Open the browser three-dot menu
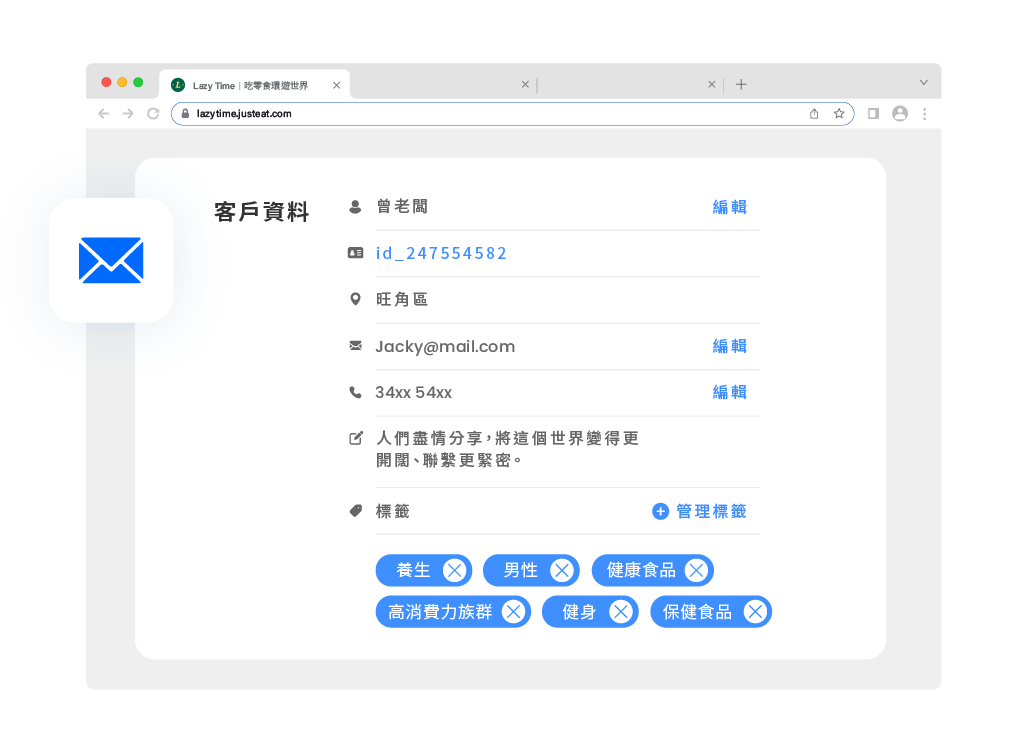 [x=924, y=114]
